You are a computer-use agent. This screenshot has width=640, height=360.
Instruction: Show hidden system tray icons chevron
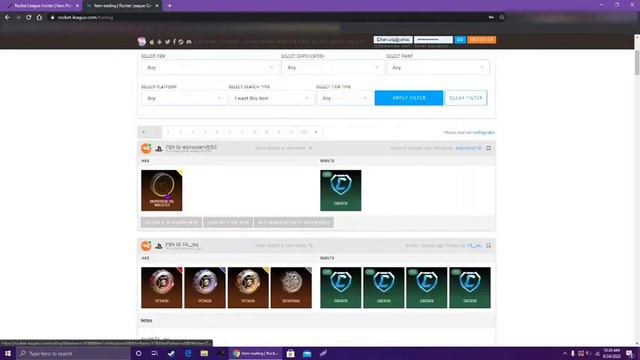click(x=565, y=353)
